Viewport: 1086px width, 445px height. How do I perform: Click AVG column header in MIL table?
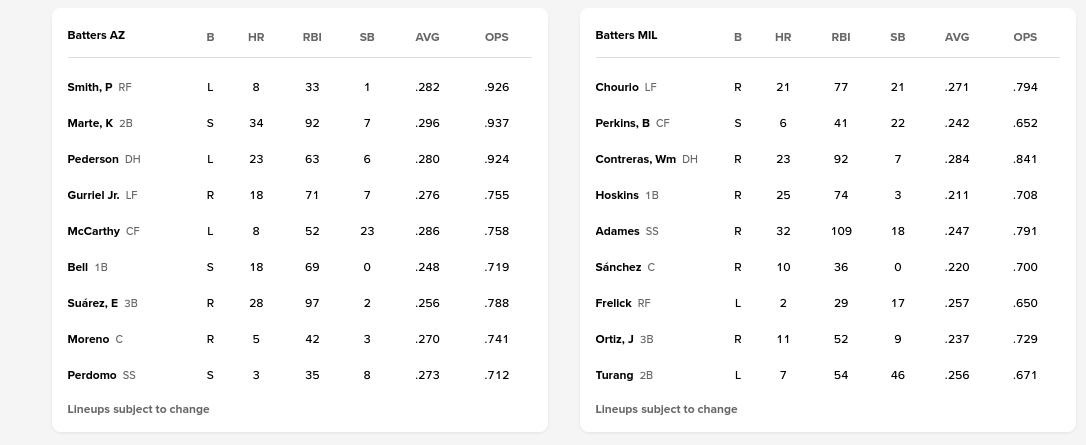[x=956, y=37]
